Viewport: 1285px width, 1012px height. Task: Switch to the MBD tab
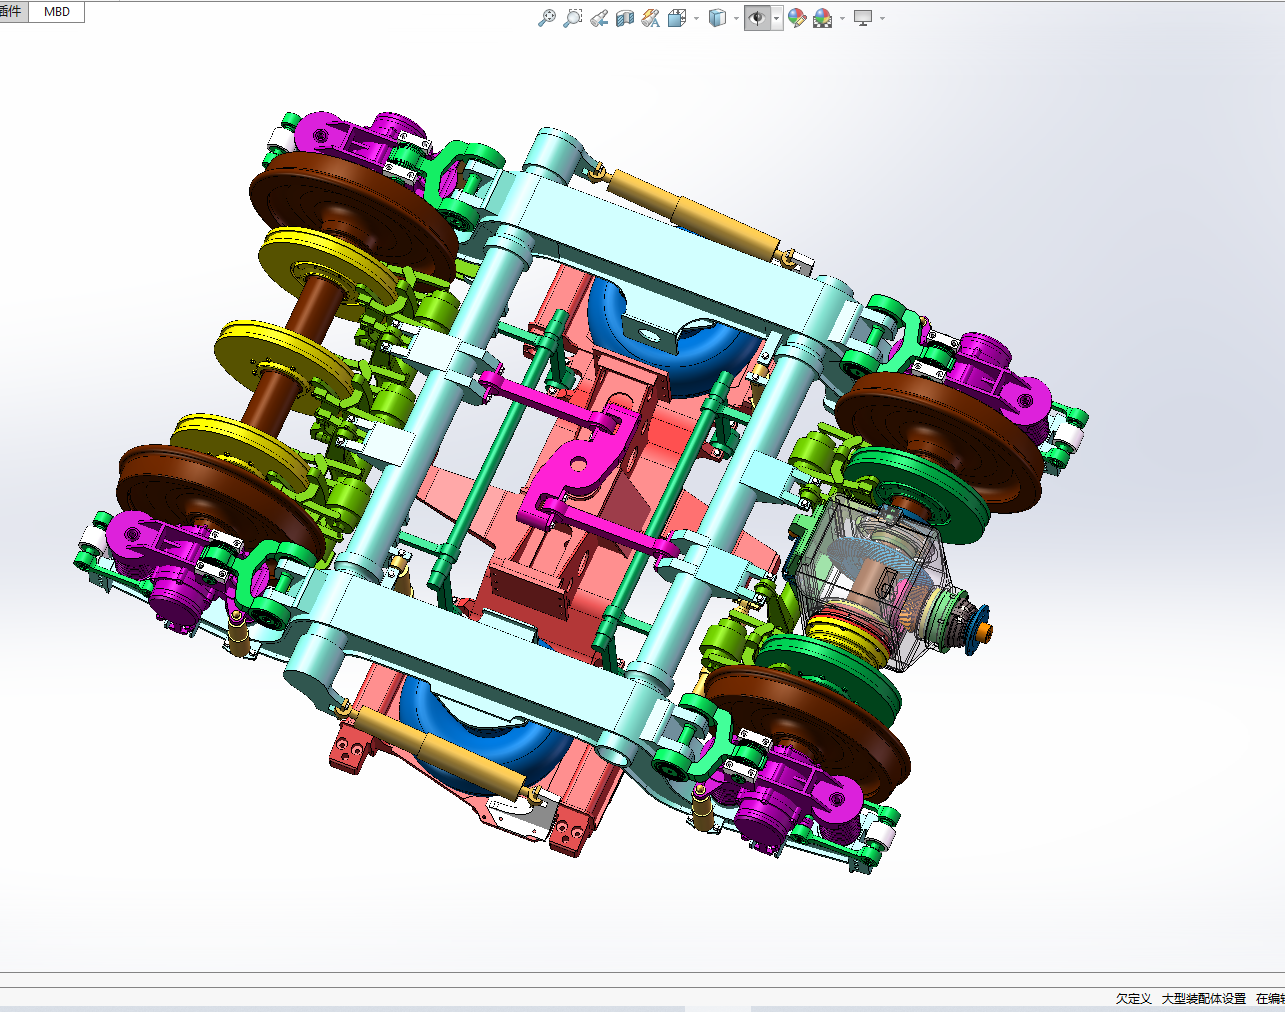57,12
